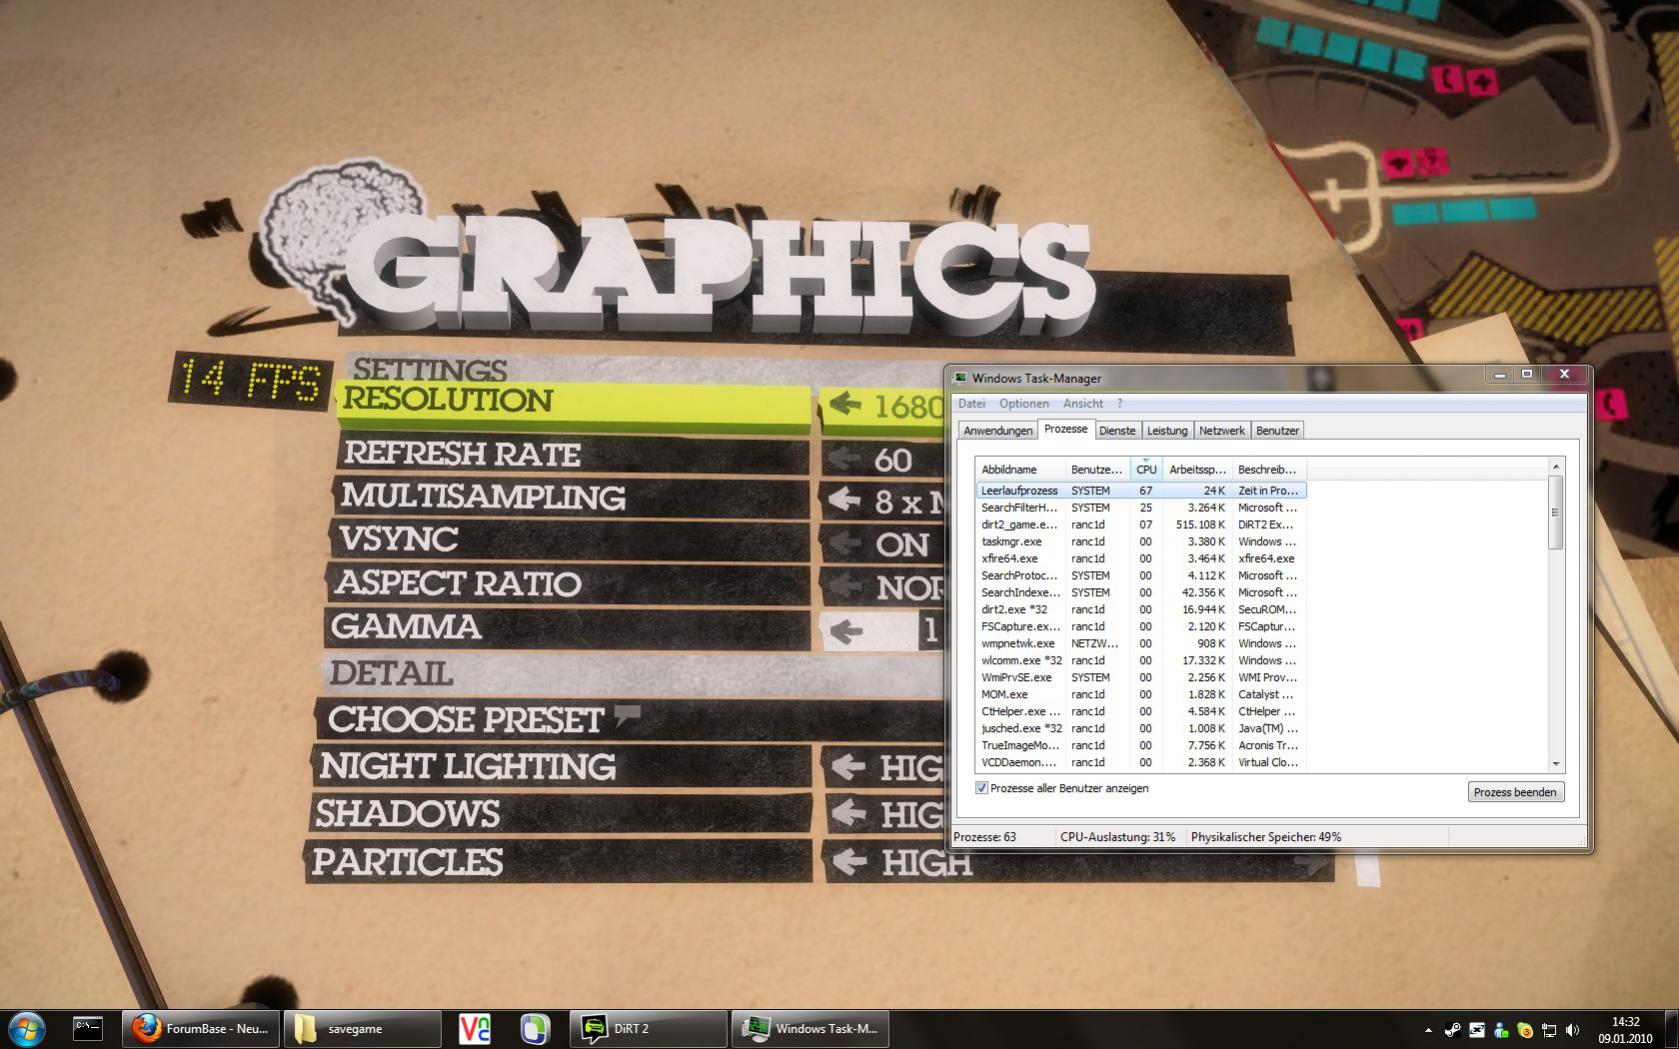Click the 'Prozess beenden' button
Screen dimensions: 1679x1049
(1515, 792)
